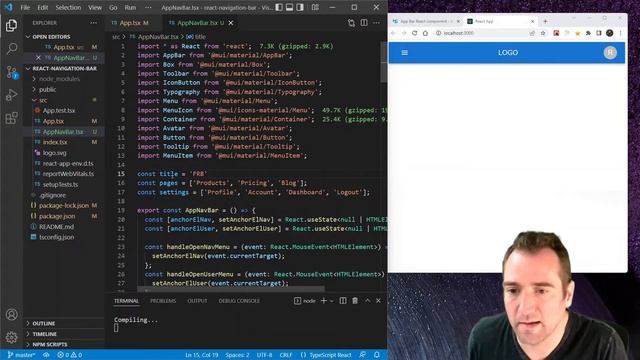Open the Explorer view in activity bar
Viewport: 640px width, 360px height.
(11, 25)
